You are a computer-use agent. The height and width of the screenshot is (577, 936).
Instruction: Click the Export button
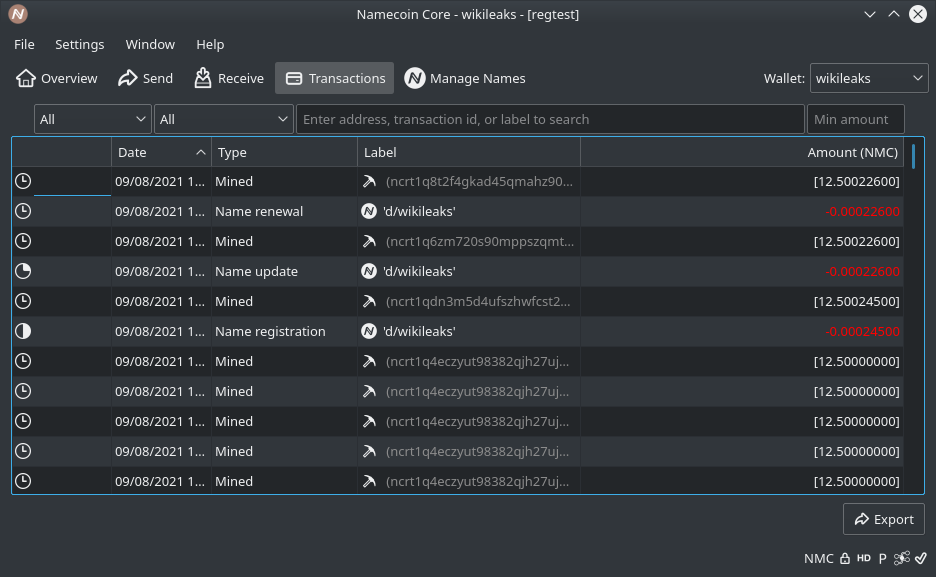883,519
